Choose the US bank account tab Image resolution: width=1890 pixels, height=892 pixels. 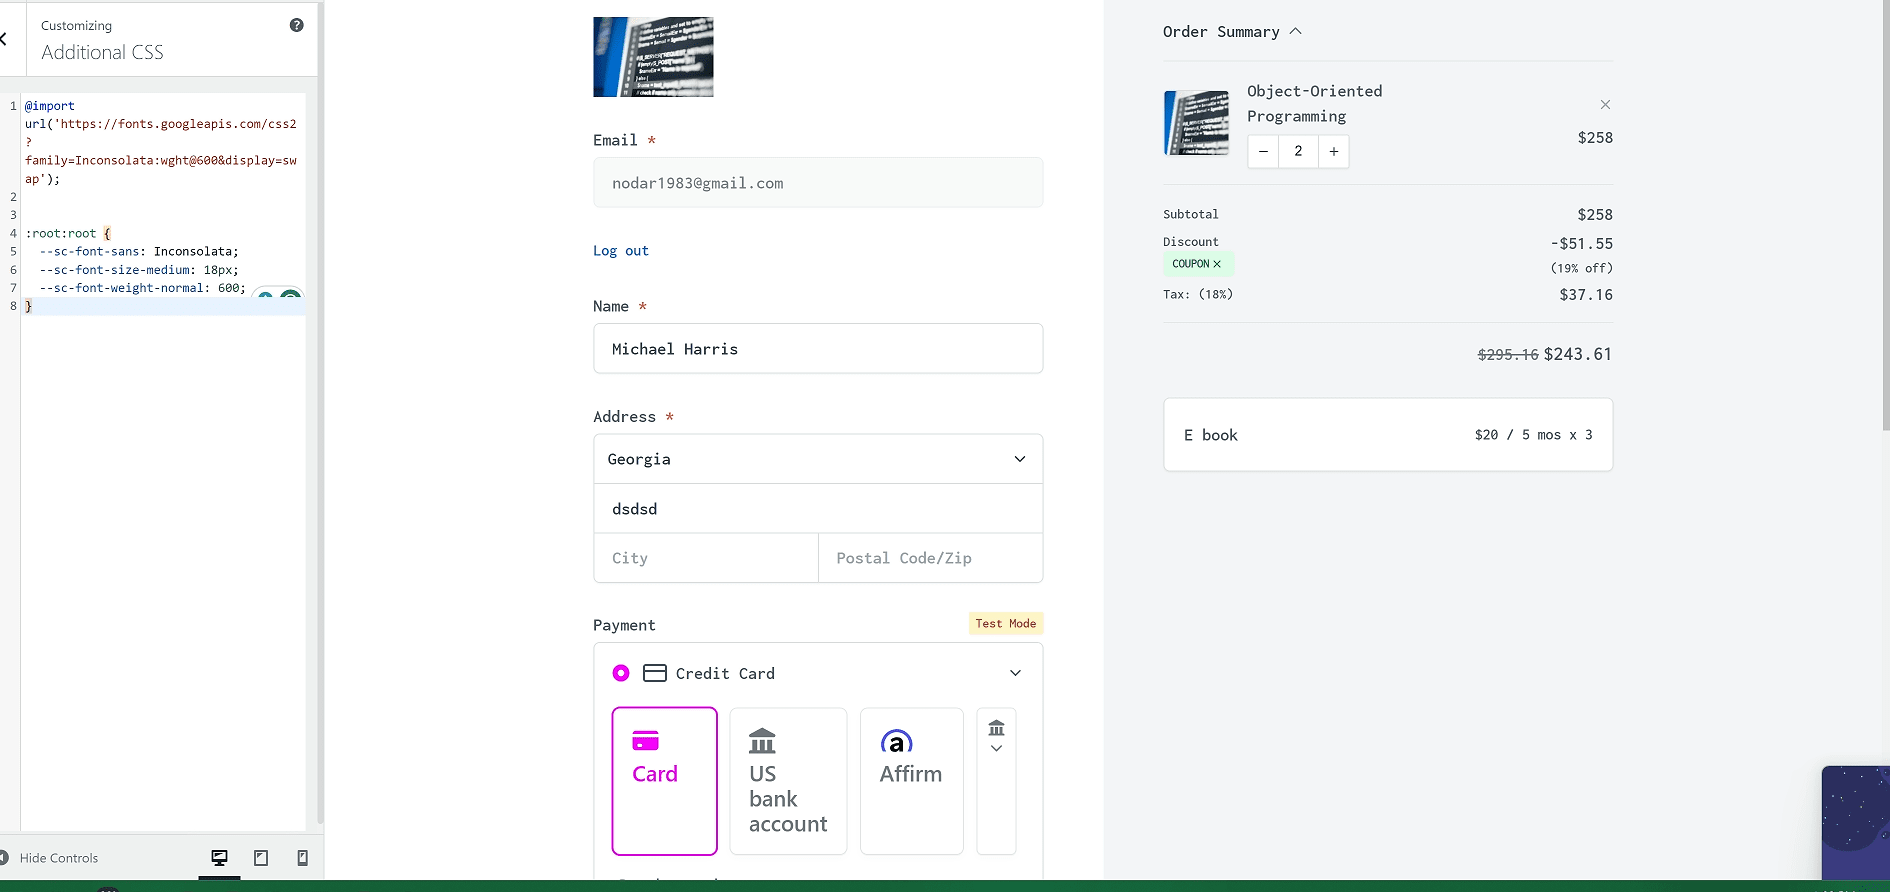tap(788, 780)
